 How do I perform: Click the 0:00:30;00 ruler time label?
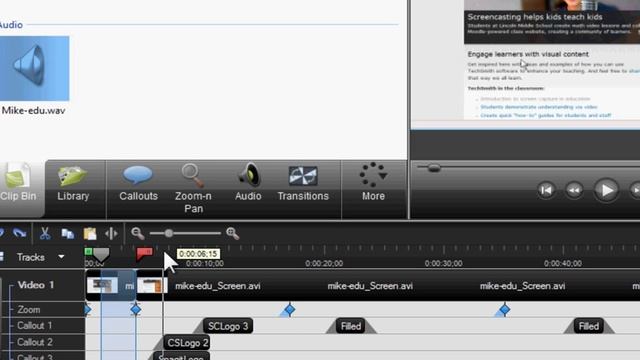pyautogui.click(x=444, y=264)
